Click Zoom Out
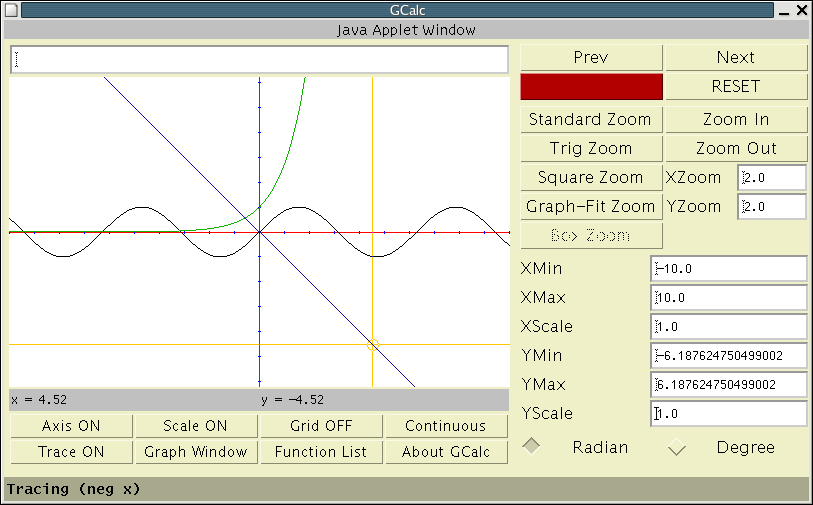 coord(736,148)
